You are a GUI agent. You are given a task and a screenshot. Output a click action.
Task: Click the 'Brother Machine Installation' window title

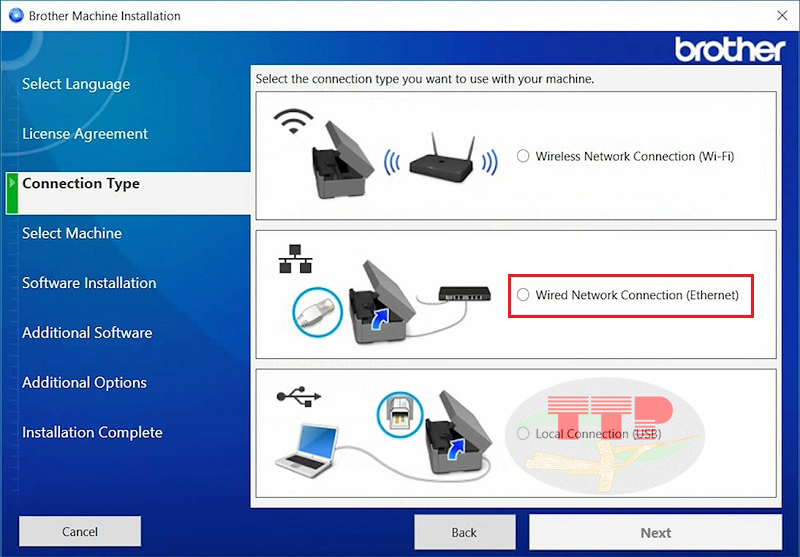(105, 16)
